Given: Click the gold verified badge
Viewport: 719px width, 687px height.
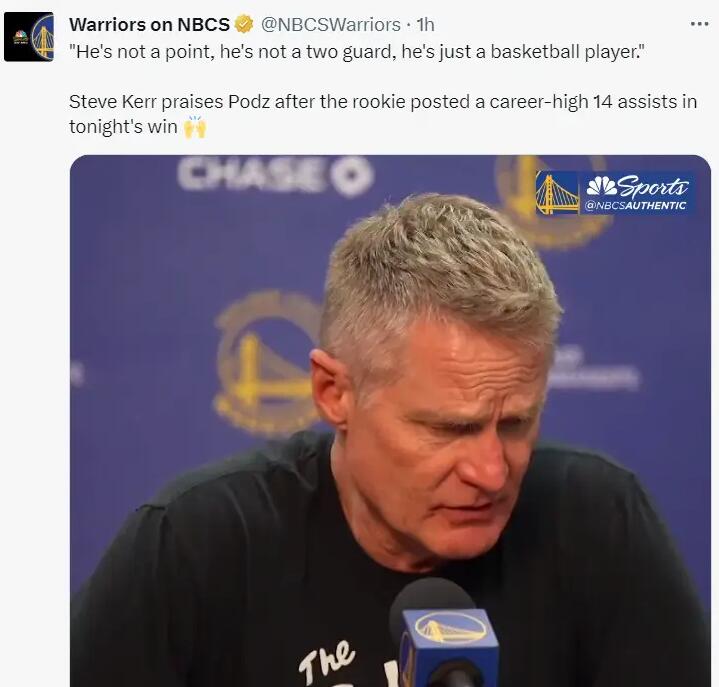Looking at the screenshot, I should click(244, 24).
